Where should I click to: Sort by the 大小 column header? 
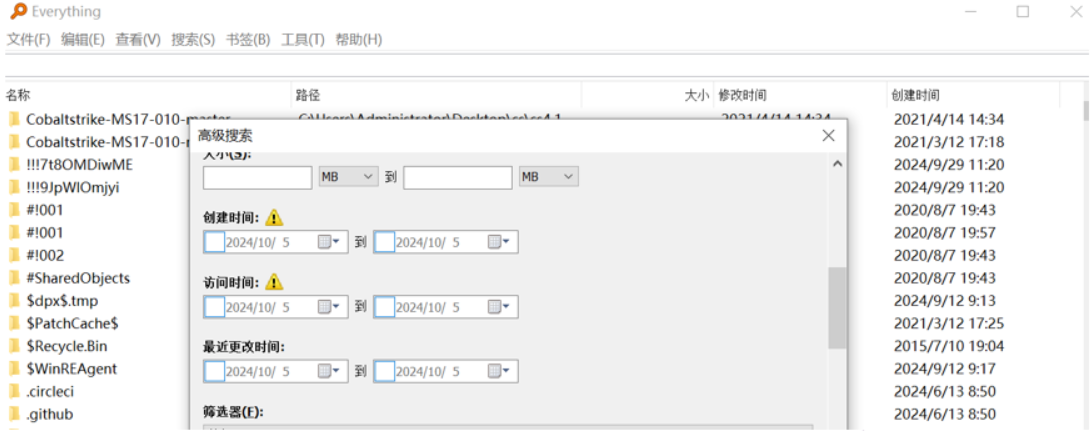point(648,95)
